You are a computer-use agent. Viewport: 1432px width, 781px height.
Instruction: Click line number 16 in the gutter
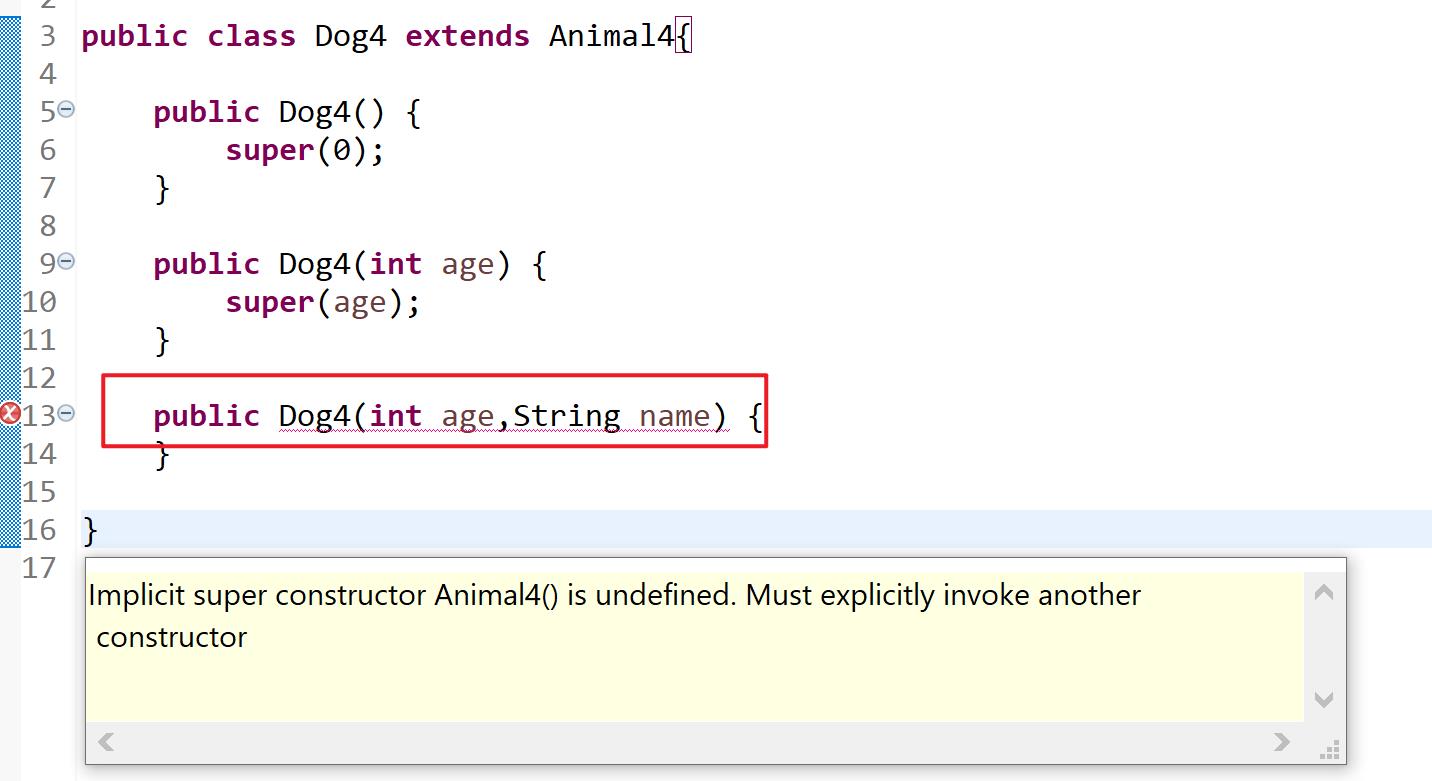tap(39, 529)
